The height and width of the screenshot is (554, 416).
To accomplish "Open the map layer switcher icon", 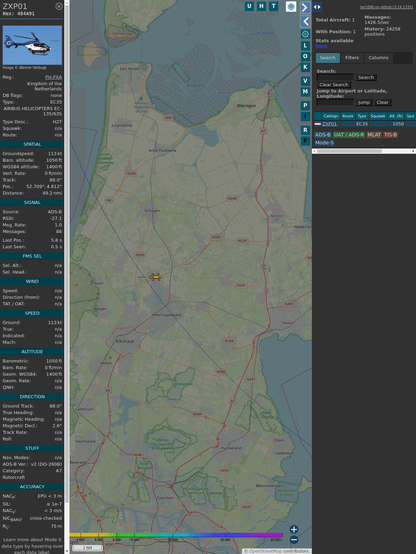I will point(291,7).
